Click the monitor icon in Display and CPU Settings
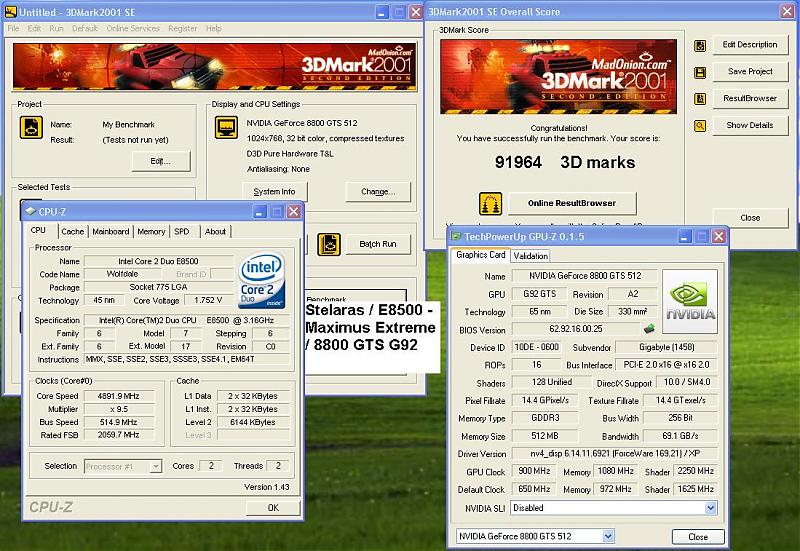The image size is (800, 551). point(226,128)
